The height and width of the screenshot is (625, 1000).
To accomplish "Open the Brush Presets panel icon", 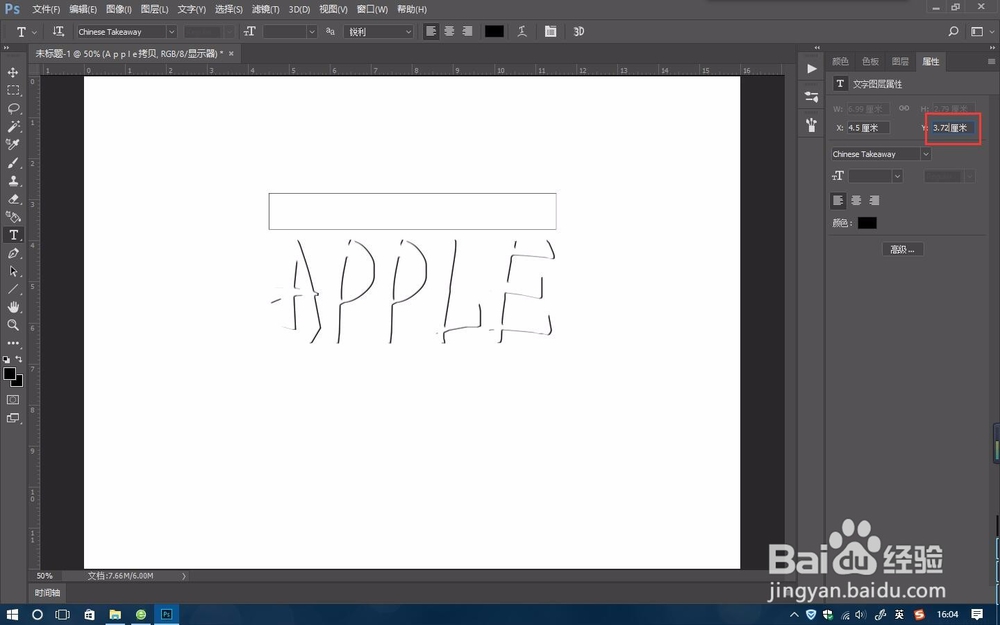I will 811,124.
